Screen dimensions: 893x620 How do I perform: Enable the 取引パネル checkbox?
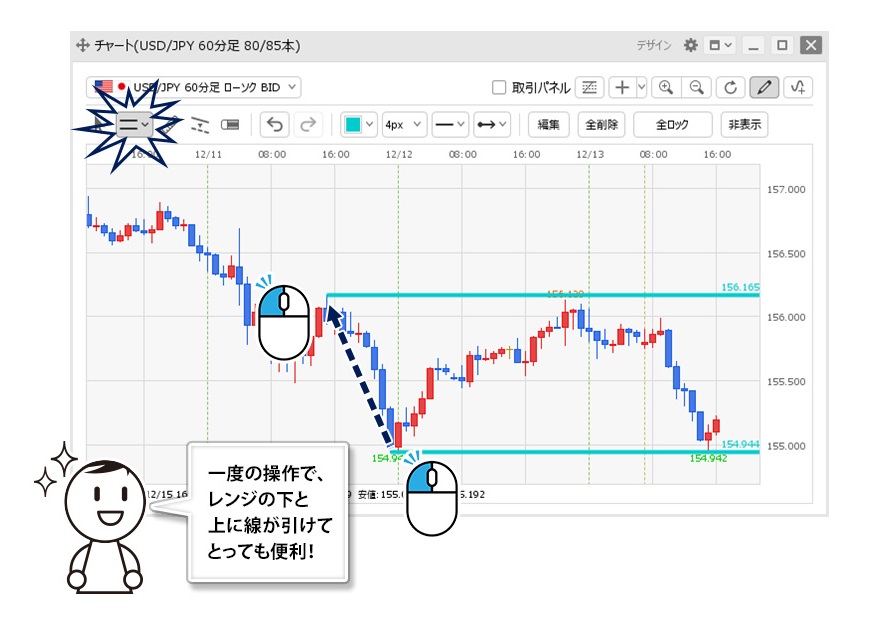click(x=500, y=87)
